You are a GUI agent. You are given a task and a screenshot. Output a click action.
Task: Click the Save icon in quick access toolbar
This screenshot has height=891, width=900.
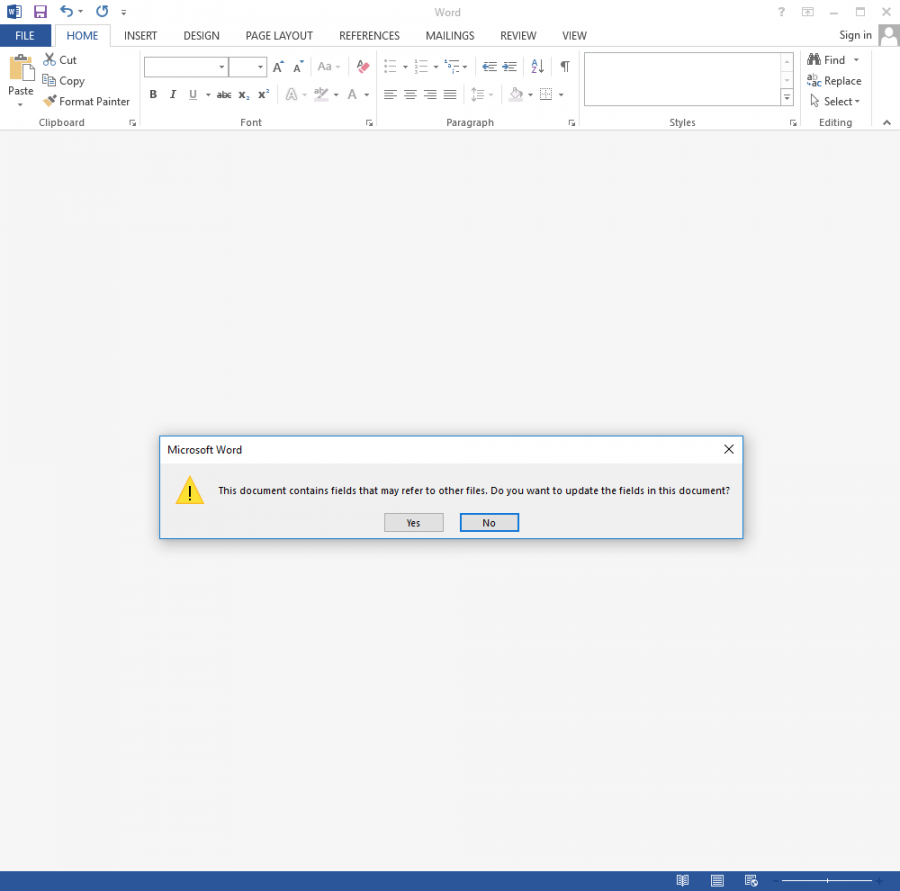click(x=40, y=12)
